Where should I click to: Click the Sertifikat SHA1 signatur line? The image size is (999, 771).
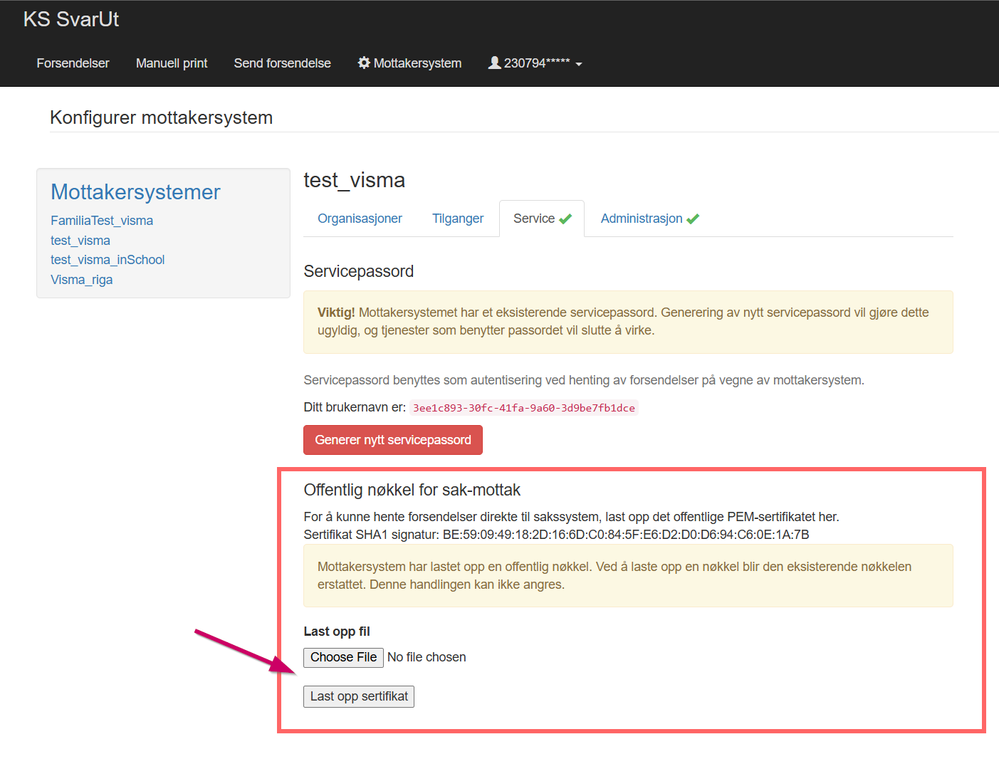click(x=556, y=535)
